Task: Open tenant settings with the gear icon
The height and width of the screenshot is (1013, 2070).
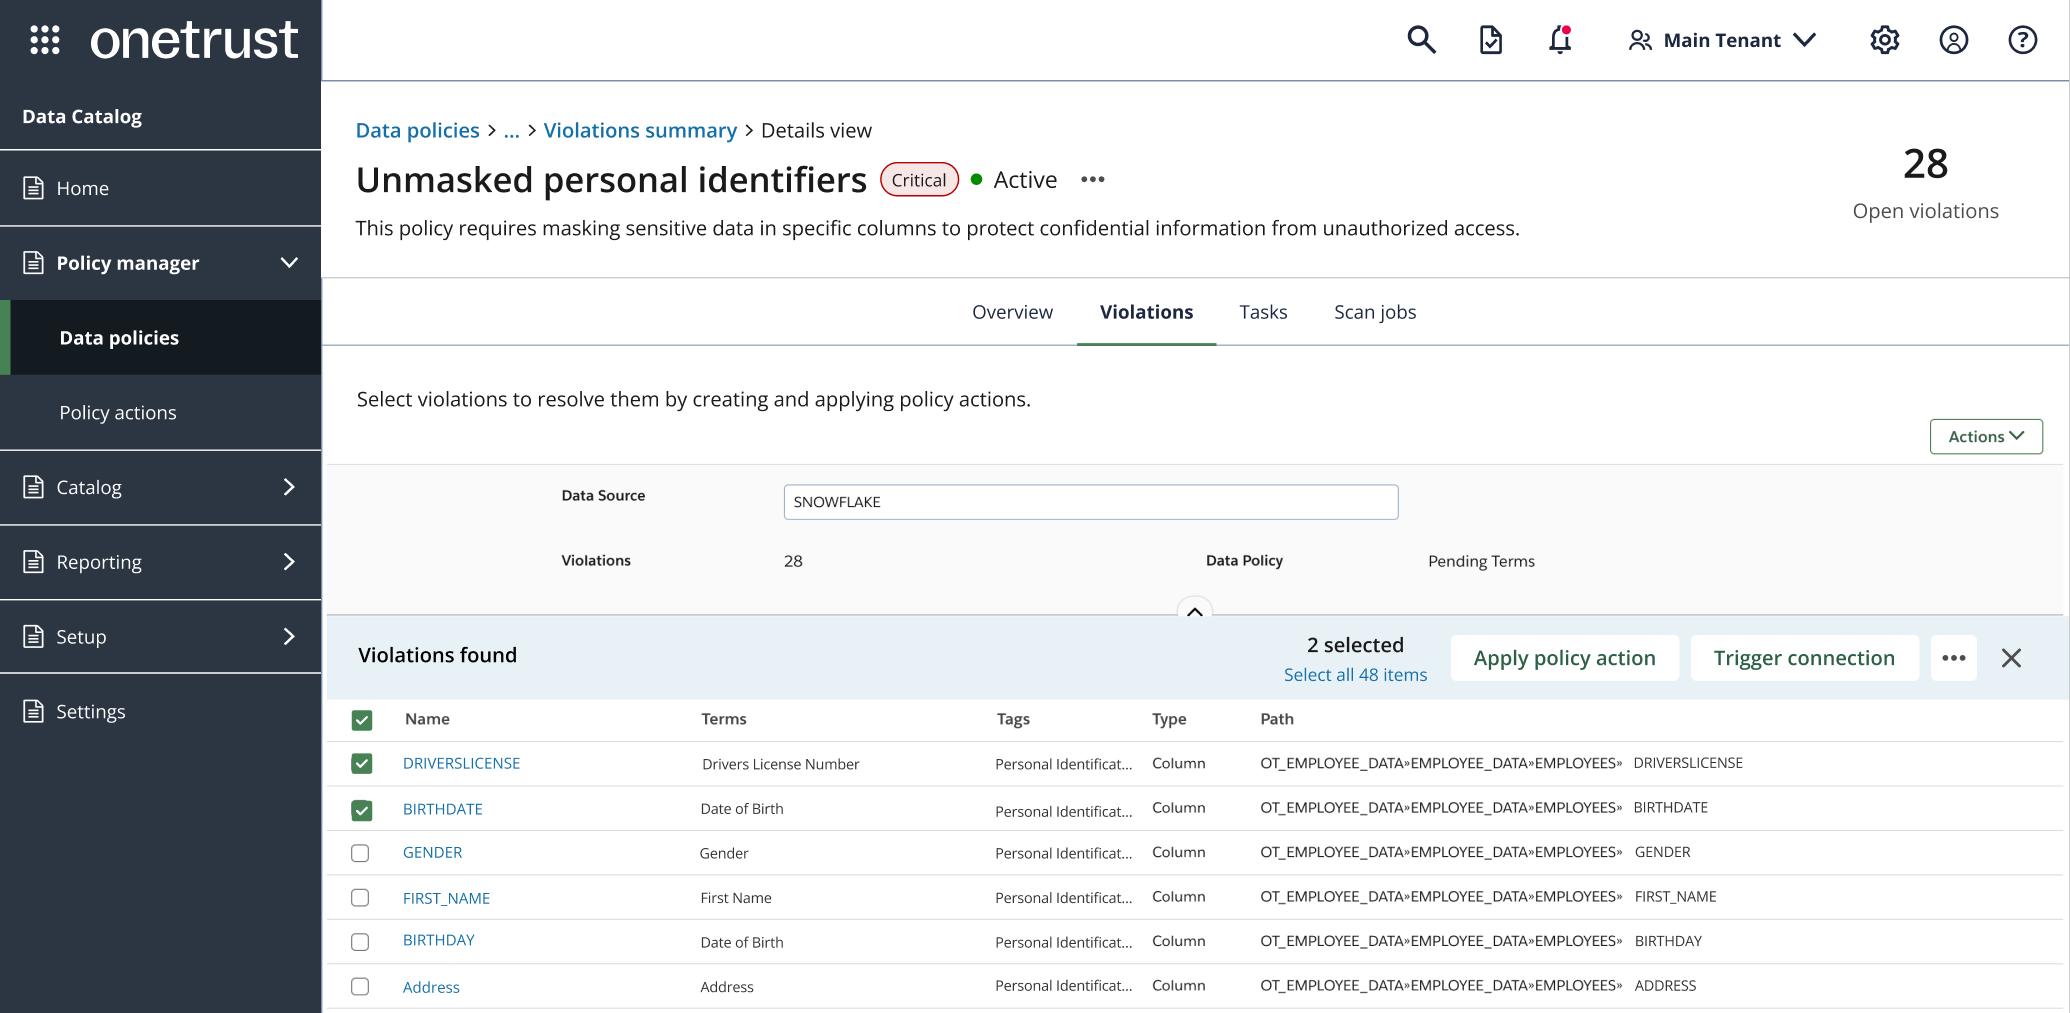Action: [x=1884, y=40]
